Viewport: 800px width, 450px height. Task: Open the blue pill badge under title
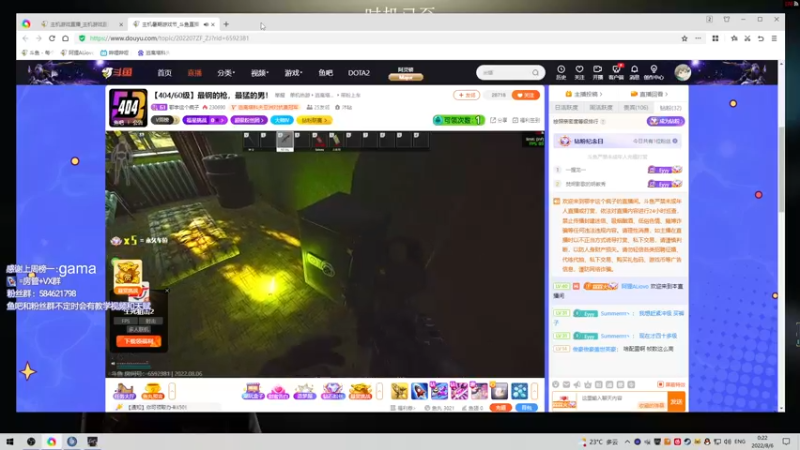point(282,120)
